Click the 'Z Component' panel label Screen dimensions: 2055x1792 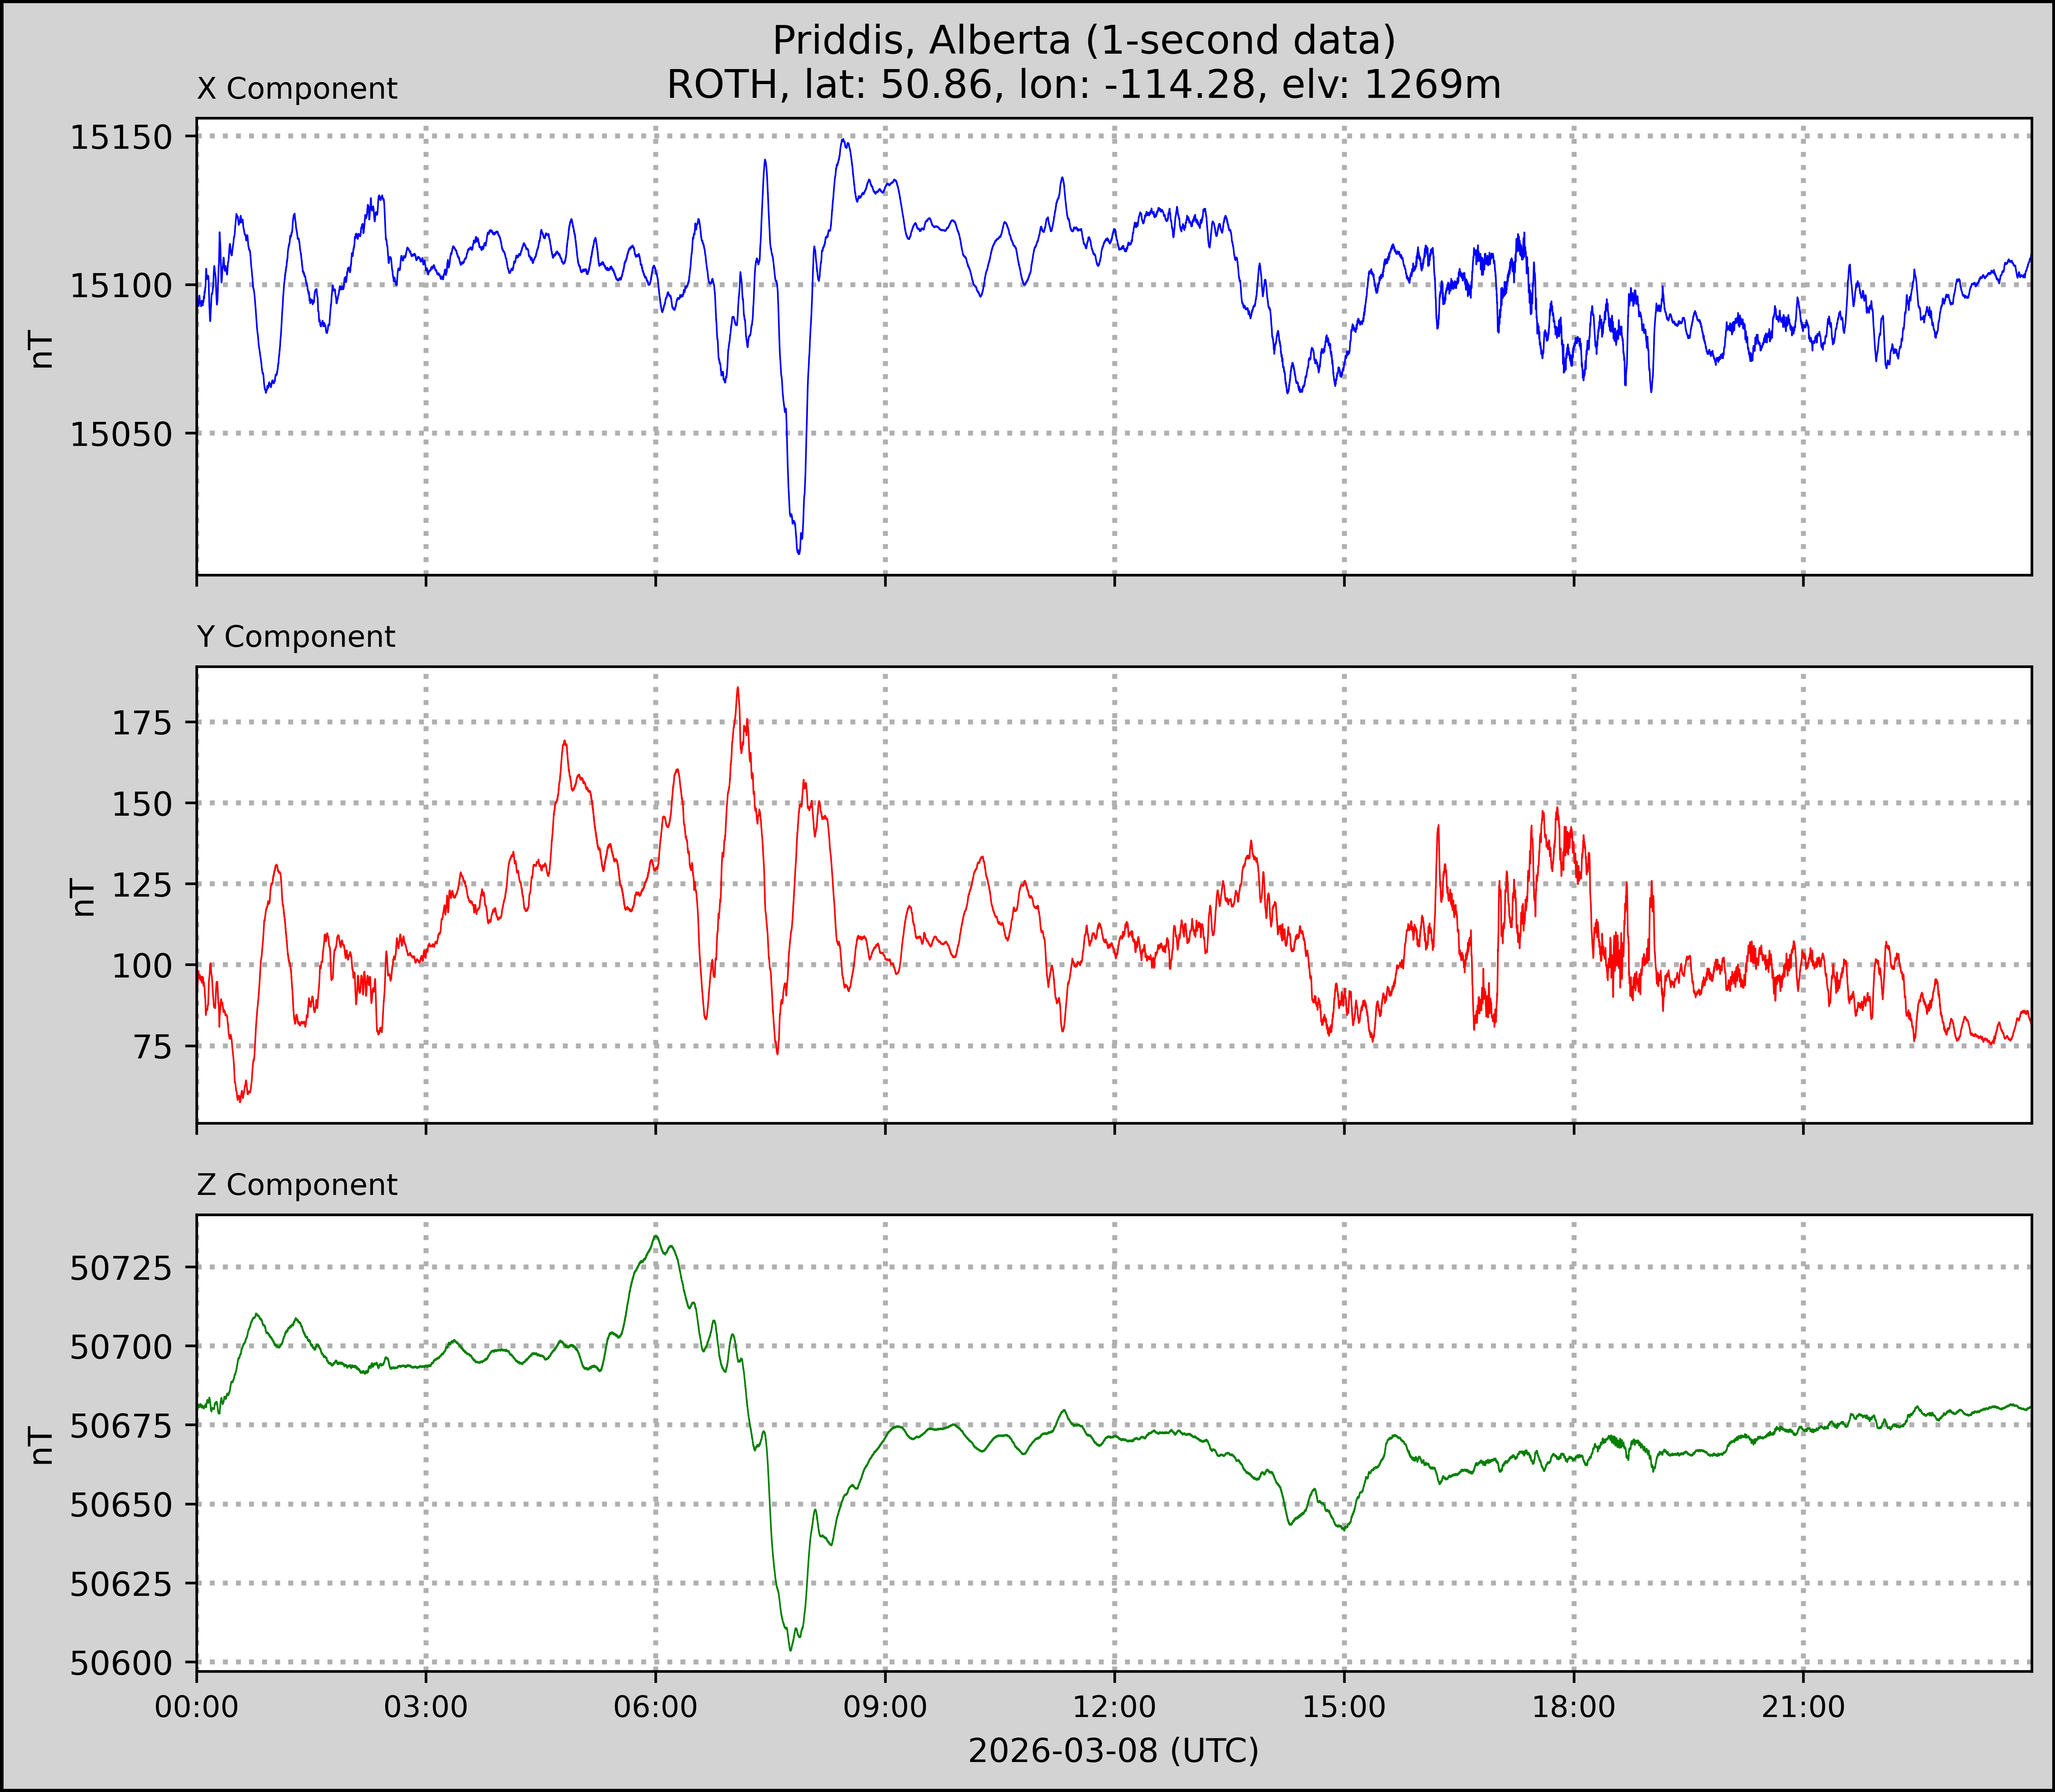[x=297, y=1185]
